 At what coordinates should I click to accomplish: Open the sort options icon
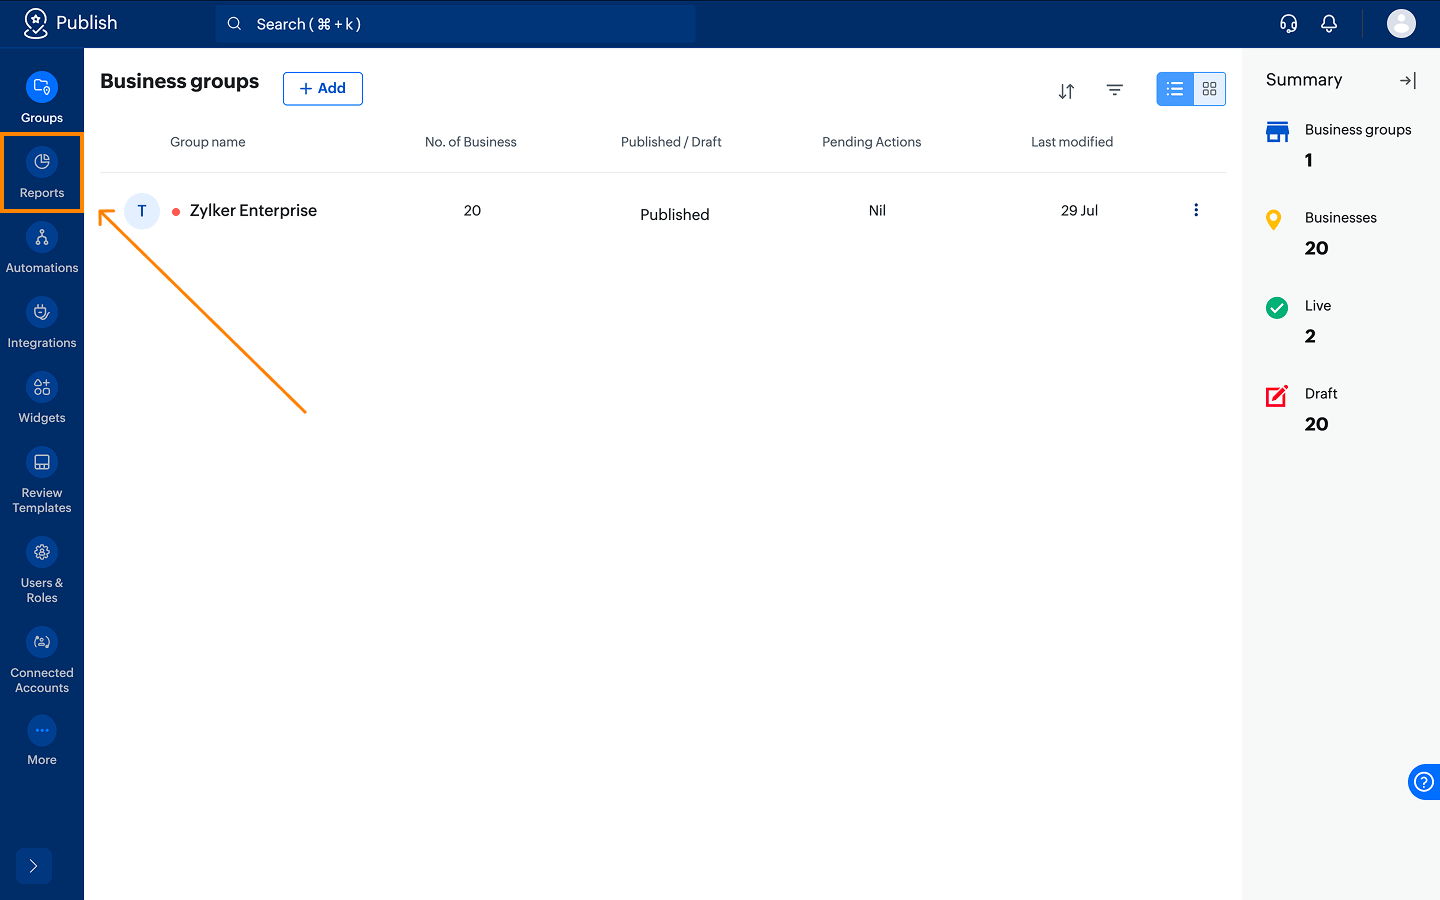1067,91
